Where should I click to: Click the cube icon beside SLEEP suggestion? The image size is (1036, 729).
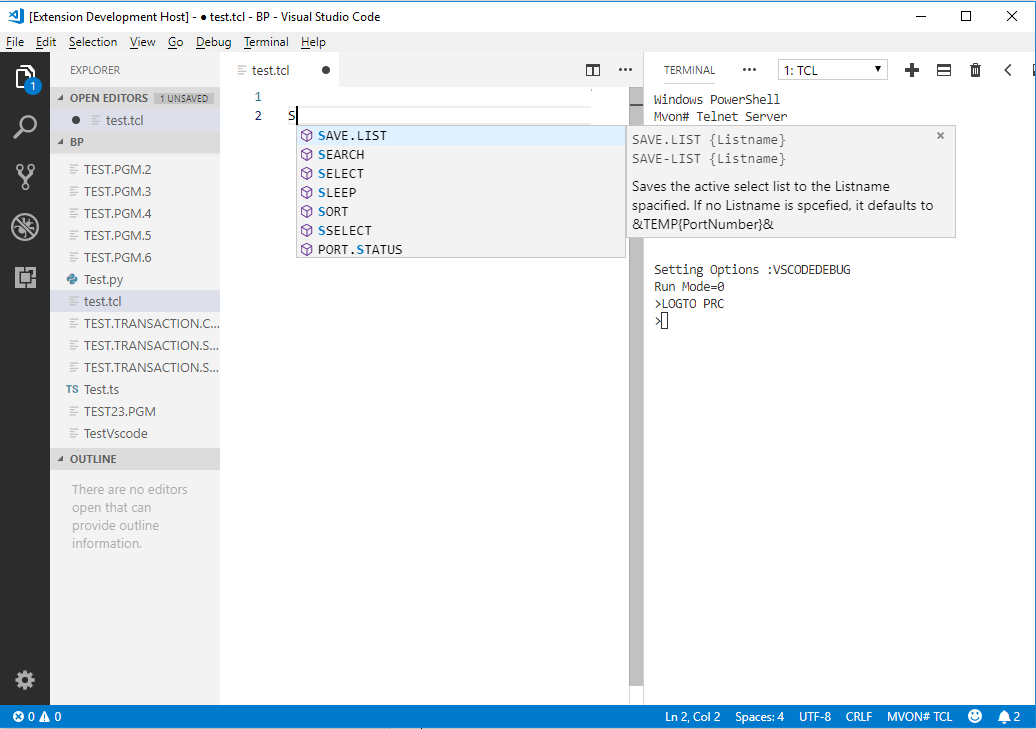[x=307, y=192]
